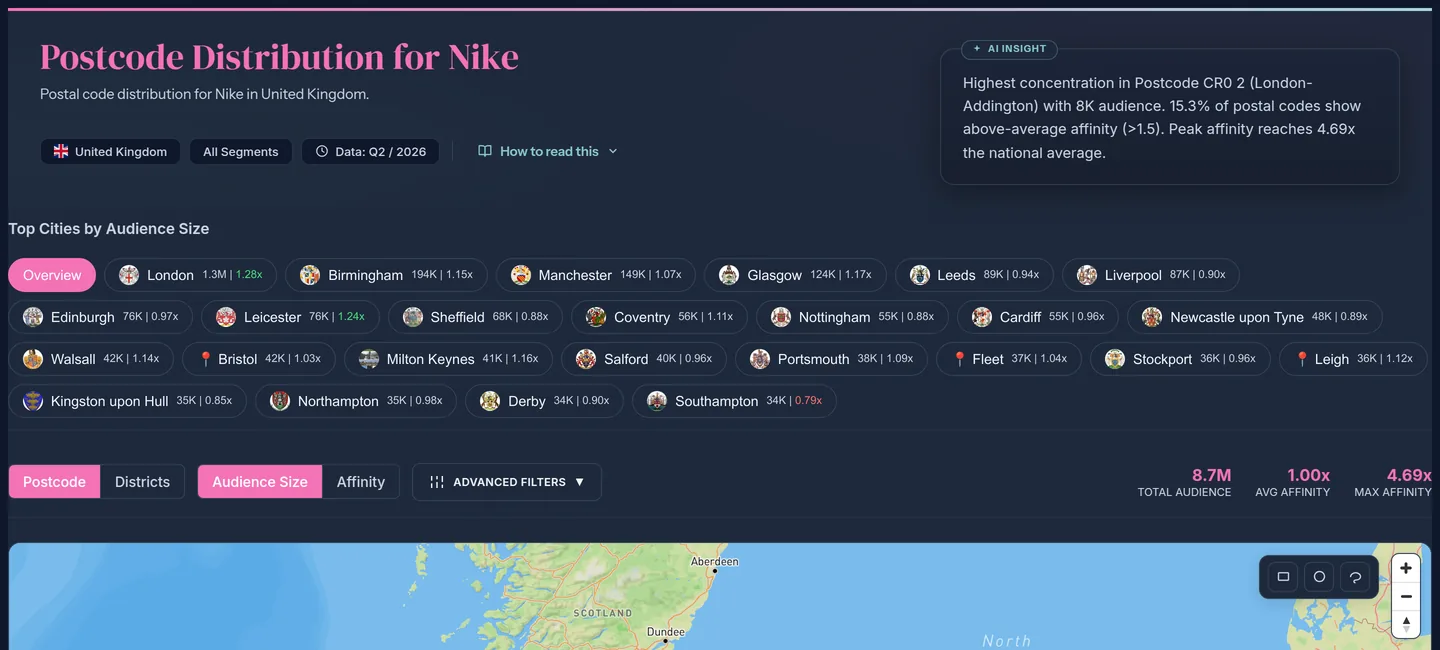
Task: Click the Derby city crest icon
Action: (x=490, y=401)
